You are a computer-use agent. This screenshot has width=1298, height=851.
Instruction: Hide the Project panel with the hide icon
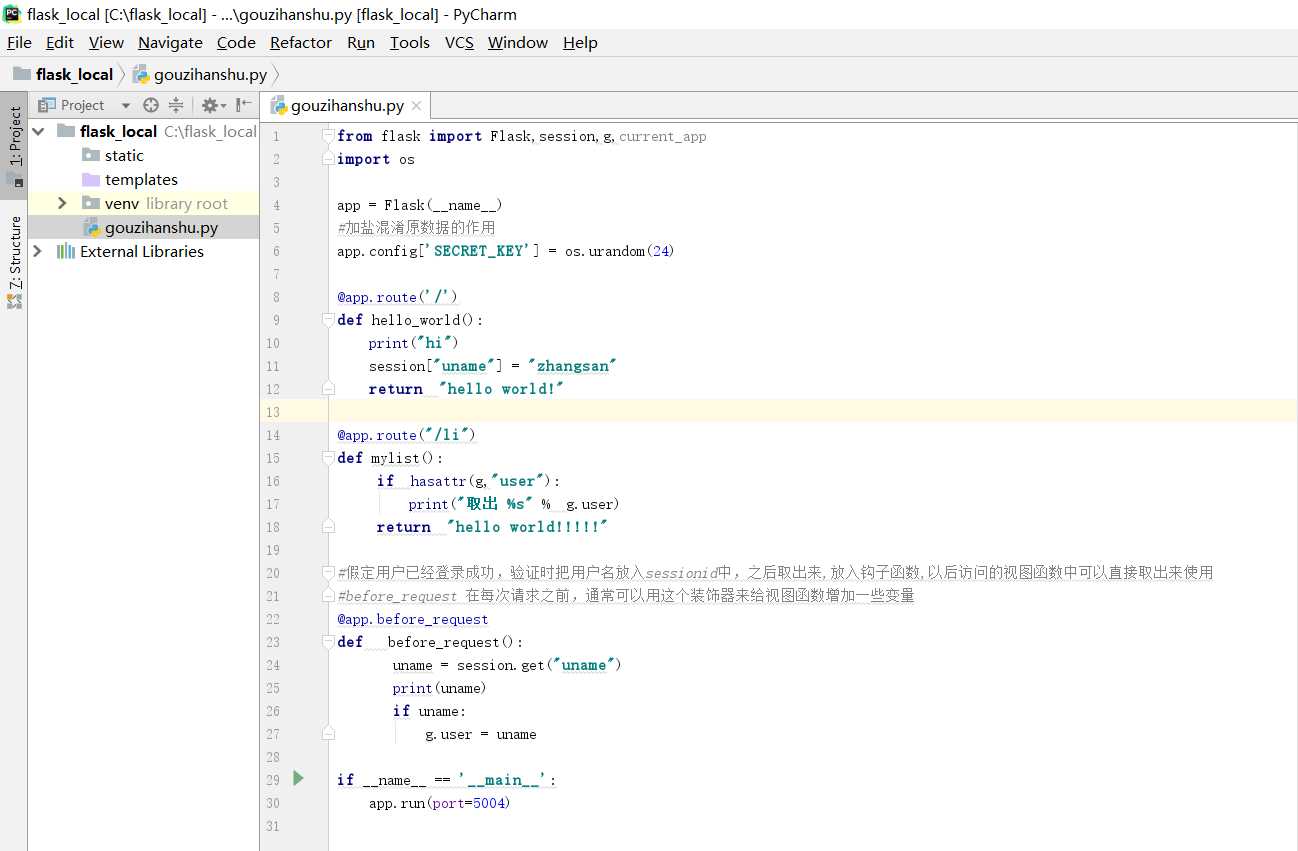point(244,105)
